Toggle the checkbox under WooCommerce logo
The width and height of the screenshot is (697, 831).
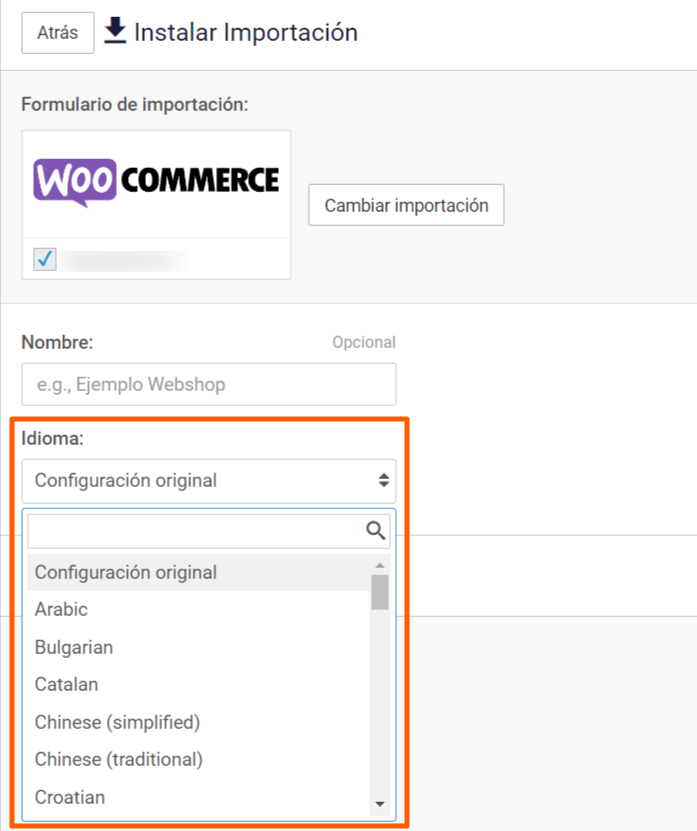tap(45, 259)
